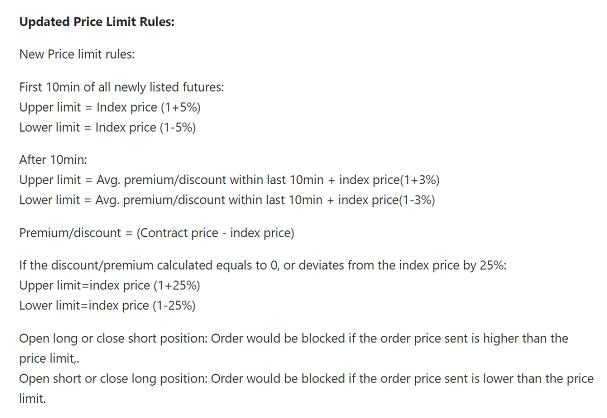The height and width of the screenshot is (418, 607).
Task: Click the word 'futures:' in the text
Action: pyautogui.click(x=200, y=87)
